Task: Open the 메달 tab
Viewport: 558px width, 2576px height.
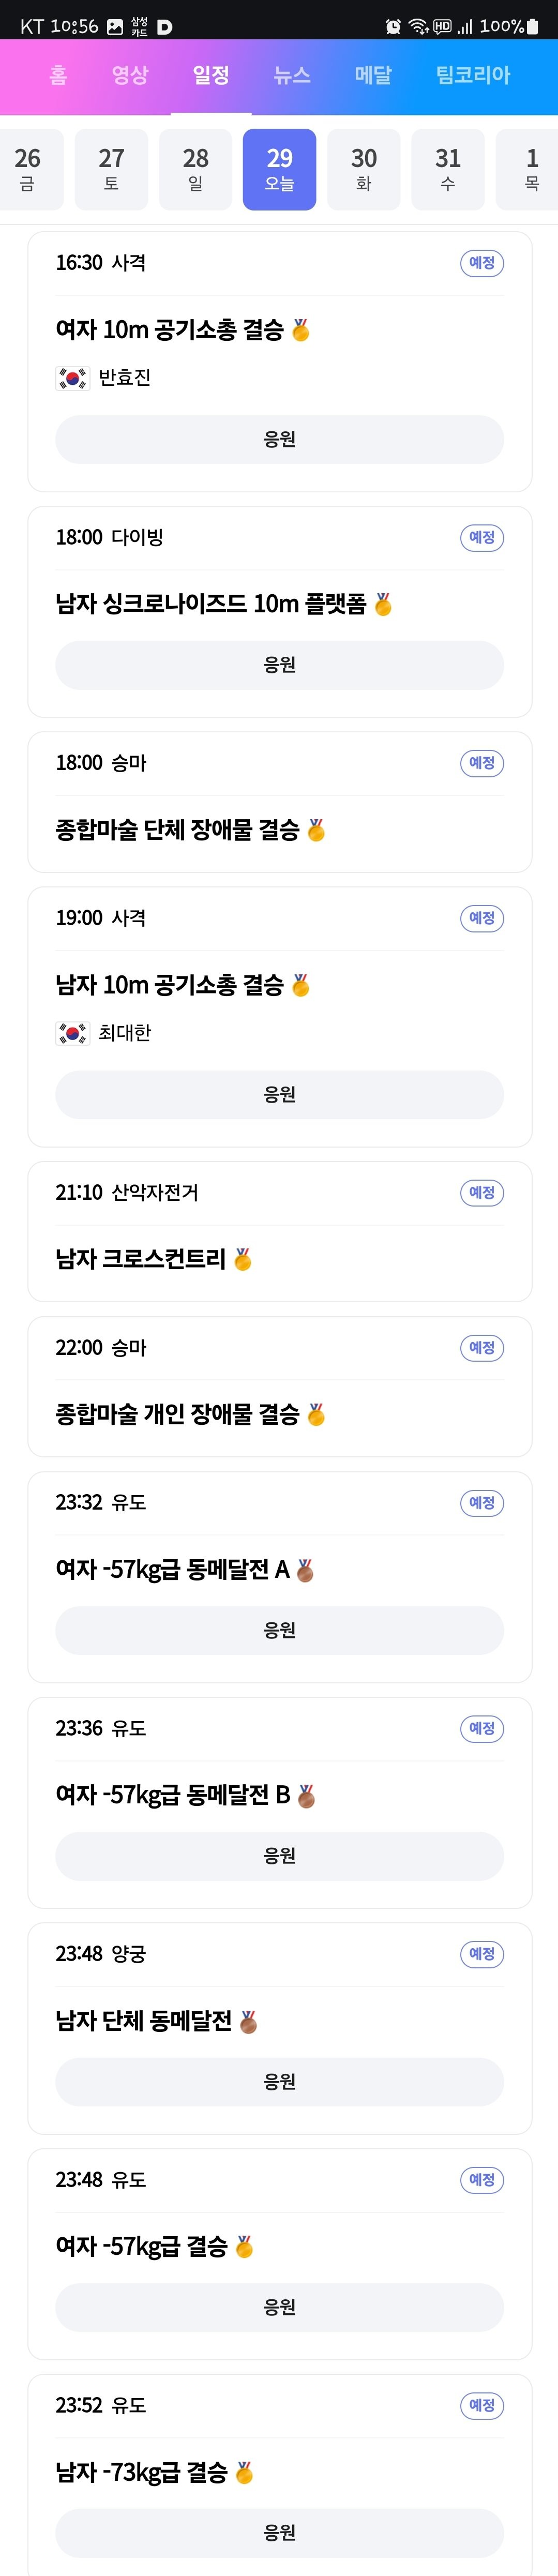Action: point(373,75)
